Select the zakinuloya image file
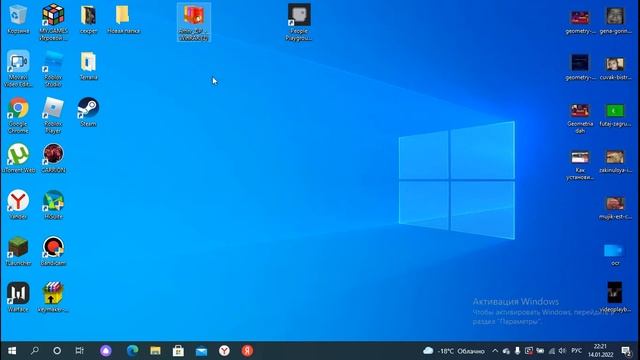Image resolution: width=640 pixels, height=360 pixels. tap(615, 161)
